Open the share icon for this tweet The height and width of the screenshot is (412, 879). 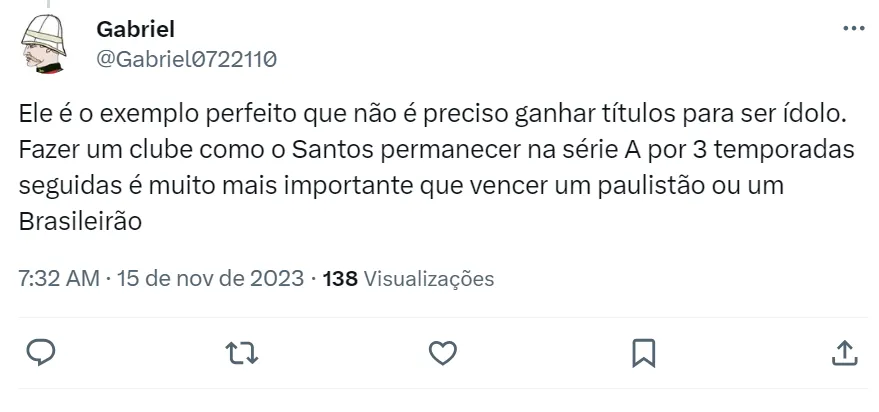844,352
